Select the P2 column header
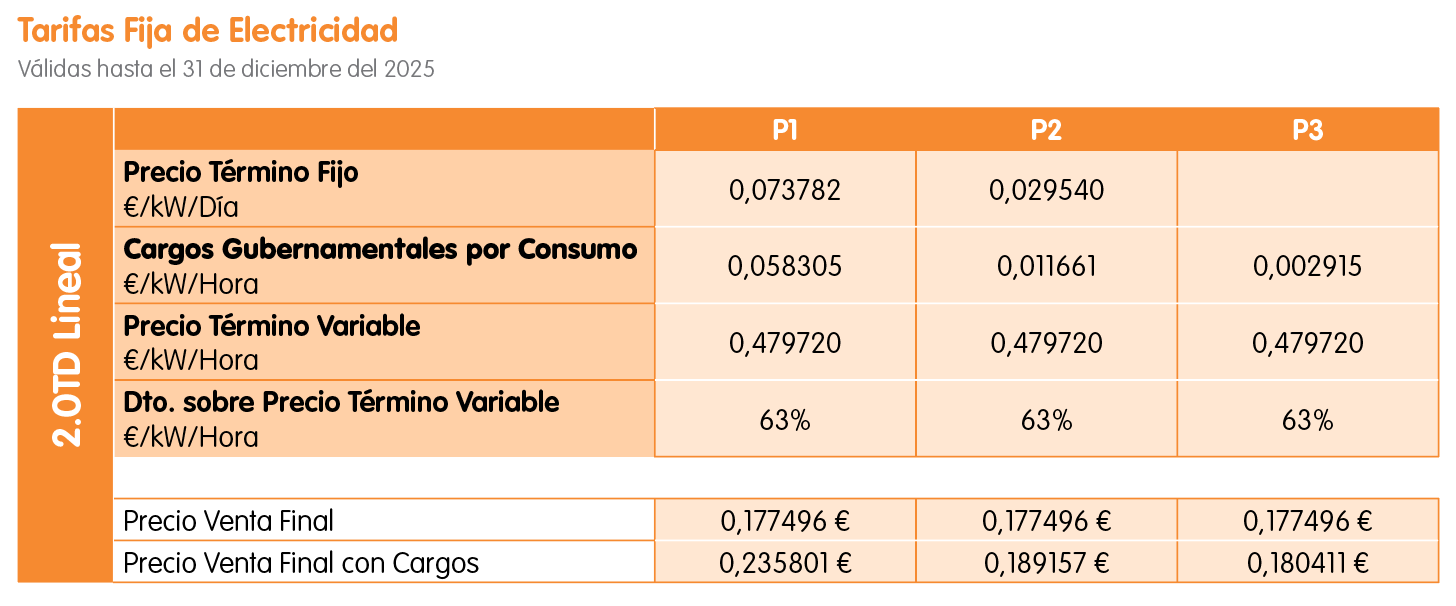The image size is (1456, 606). click(x=1046, y=130)
